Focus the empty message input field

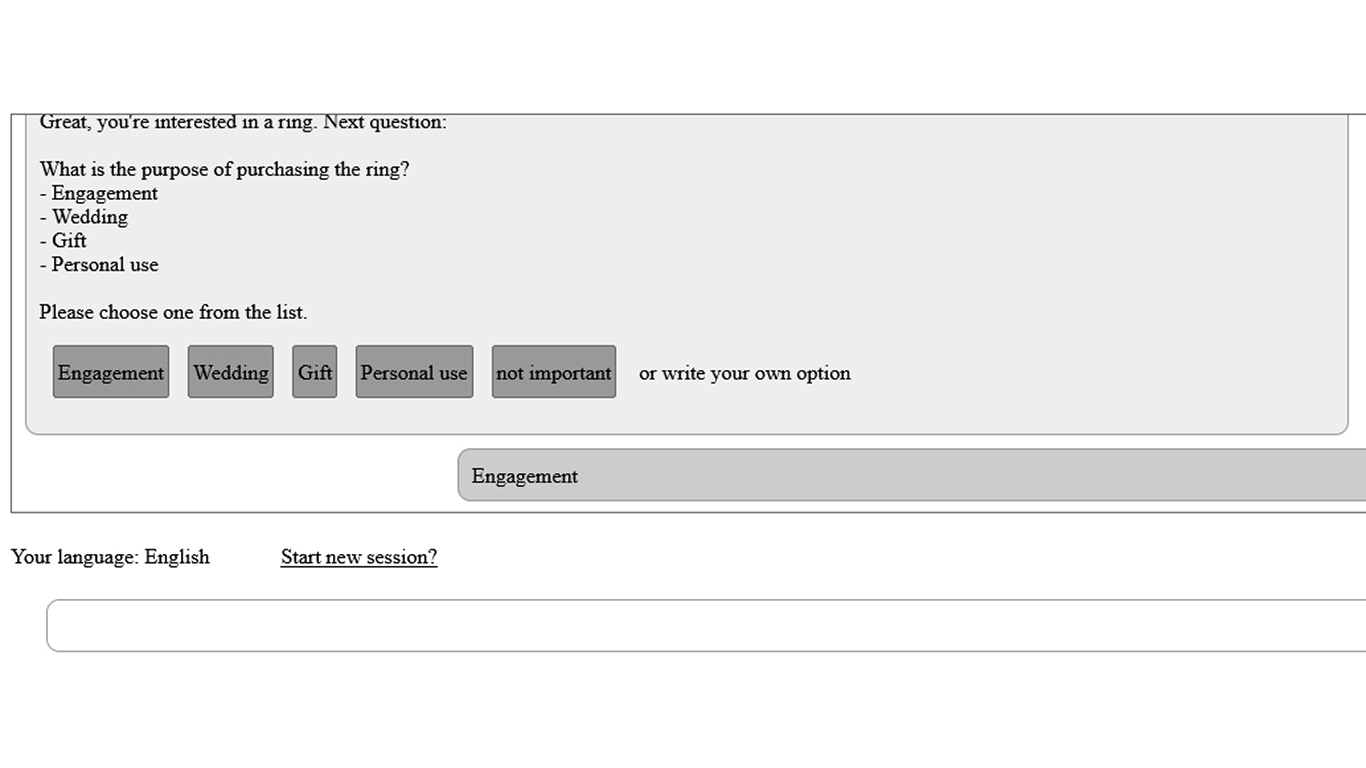click(x=700, y=626)
